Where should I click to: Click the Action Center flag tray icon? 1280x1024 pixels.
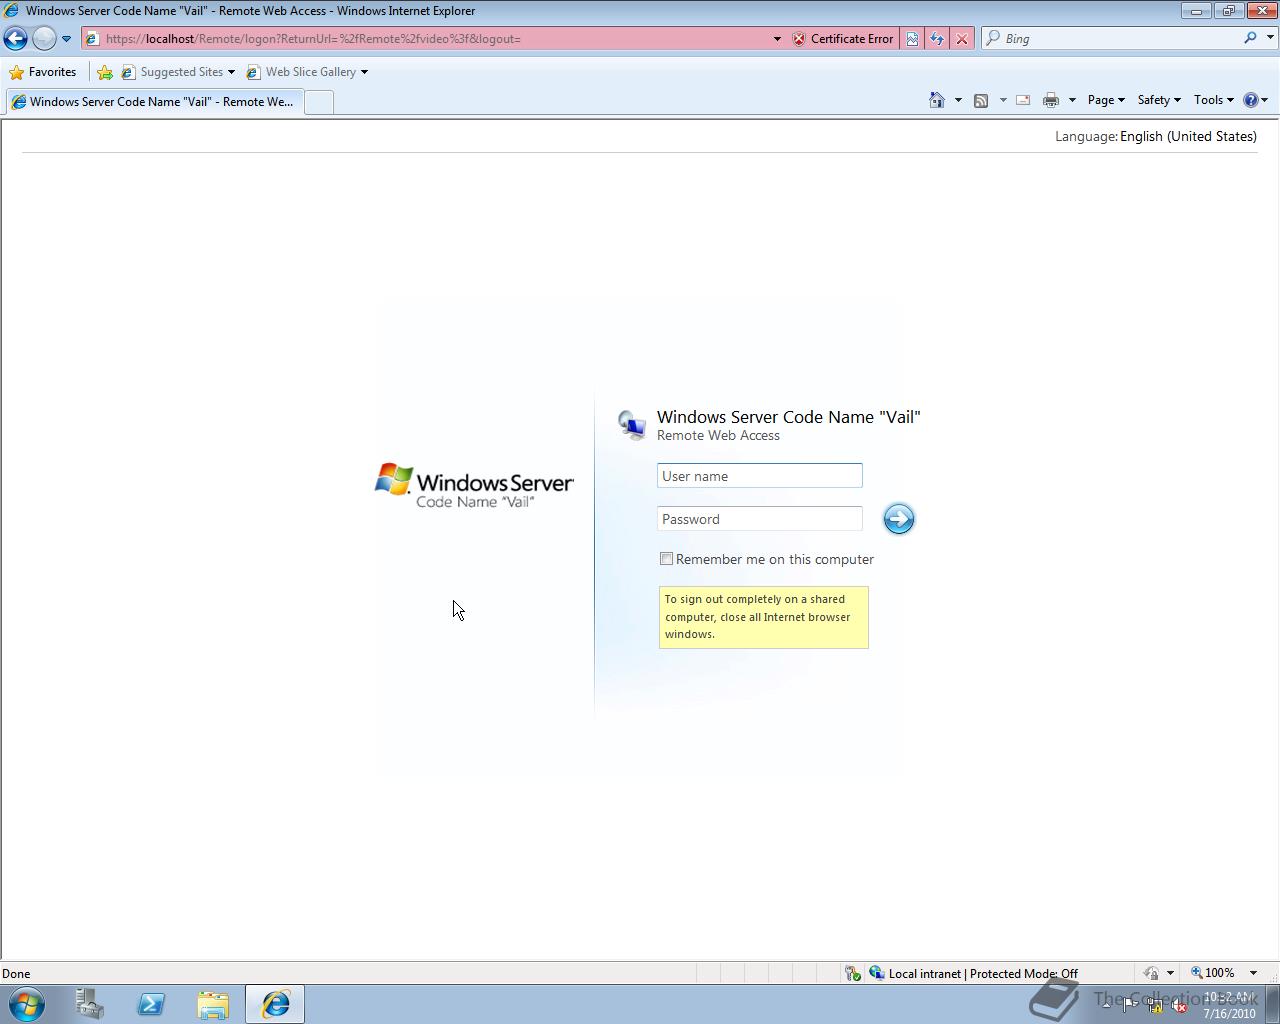pos(1130,1006)
